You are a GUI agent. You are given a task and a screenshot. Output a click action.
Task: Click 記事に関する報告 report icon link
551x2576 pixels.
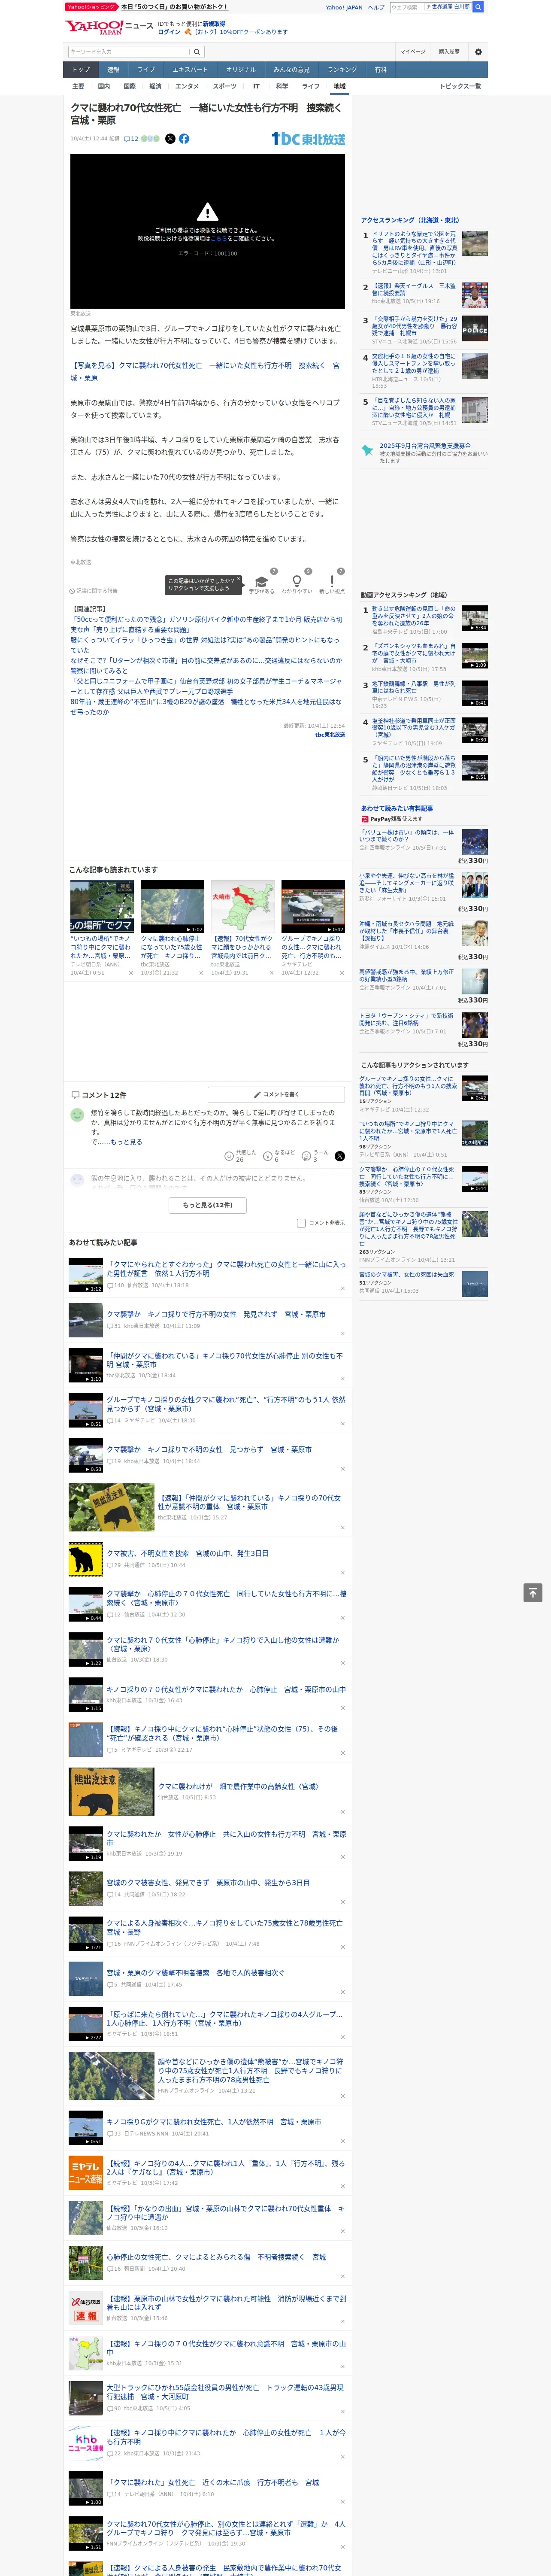coord(93,591)
